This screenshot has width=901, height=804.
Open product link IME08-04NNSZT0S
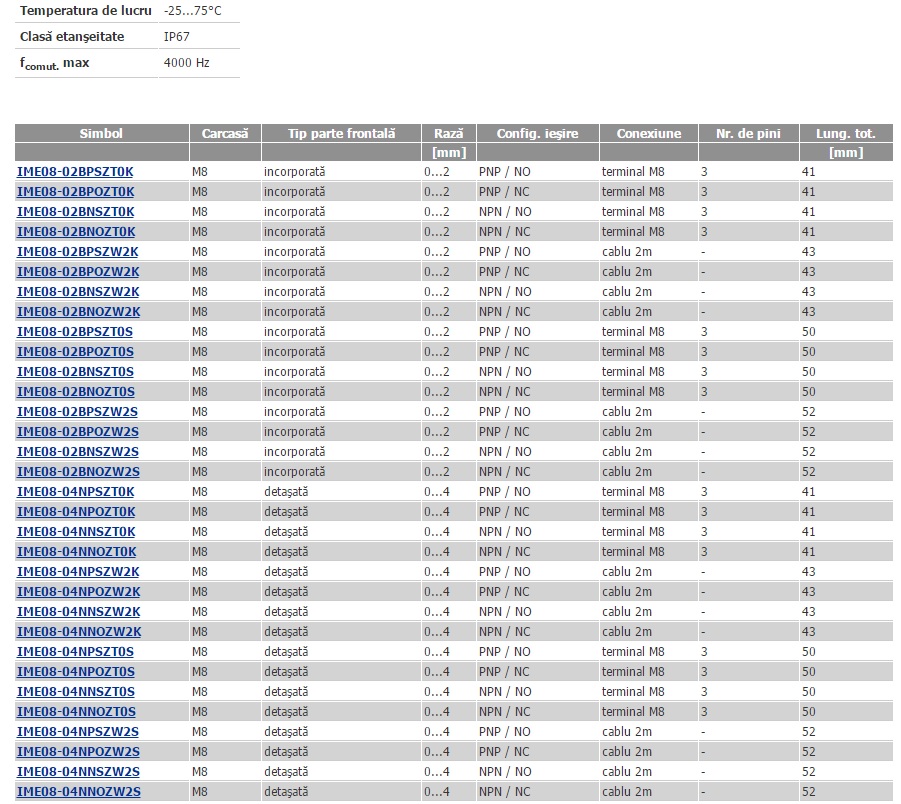[x=76, y=692]
